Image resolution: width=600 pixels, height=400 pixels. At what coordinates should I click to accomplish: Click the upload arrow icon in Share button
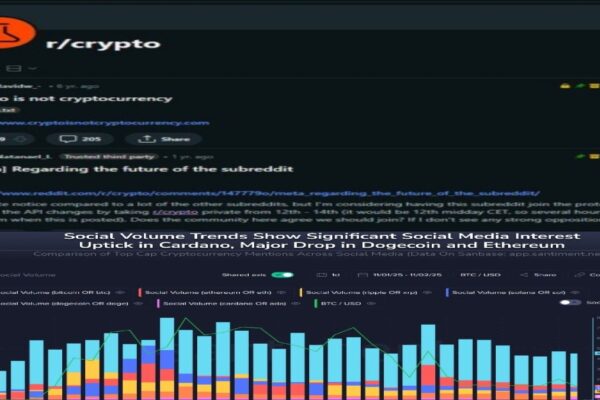147,139
